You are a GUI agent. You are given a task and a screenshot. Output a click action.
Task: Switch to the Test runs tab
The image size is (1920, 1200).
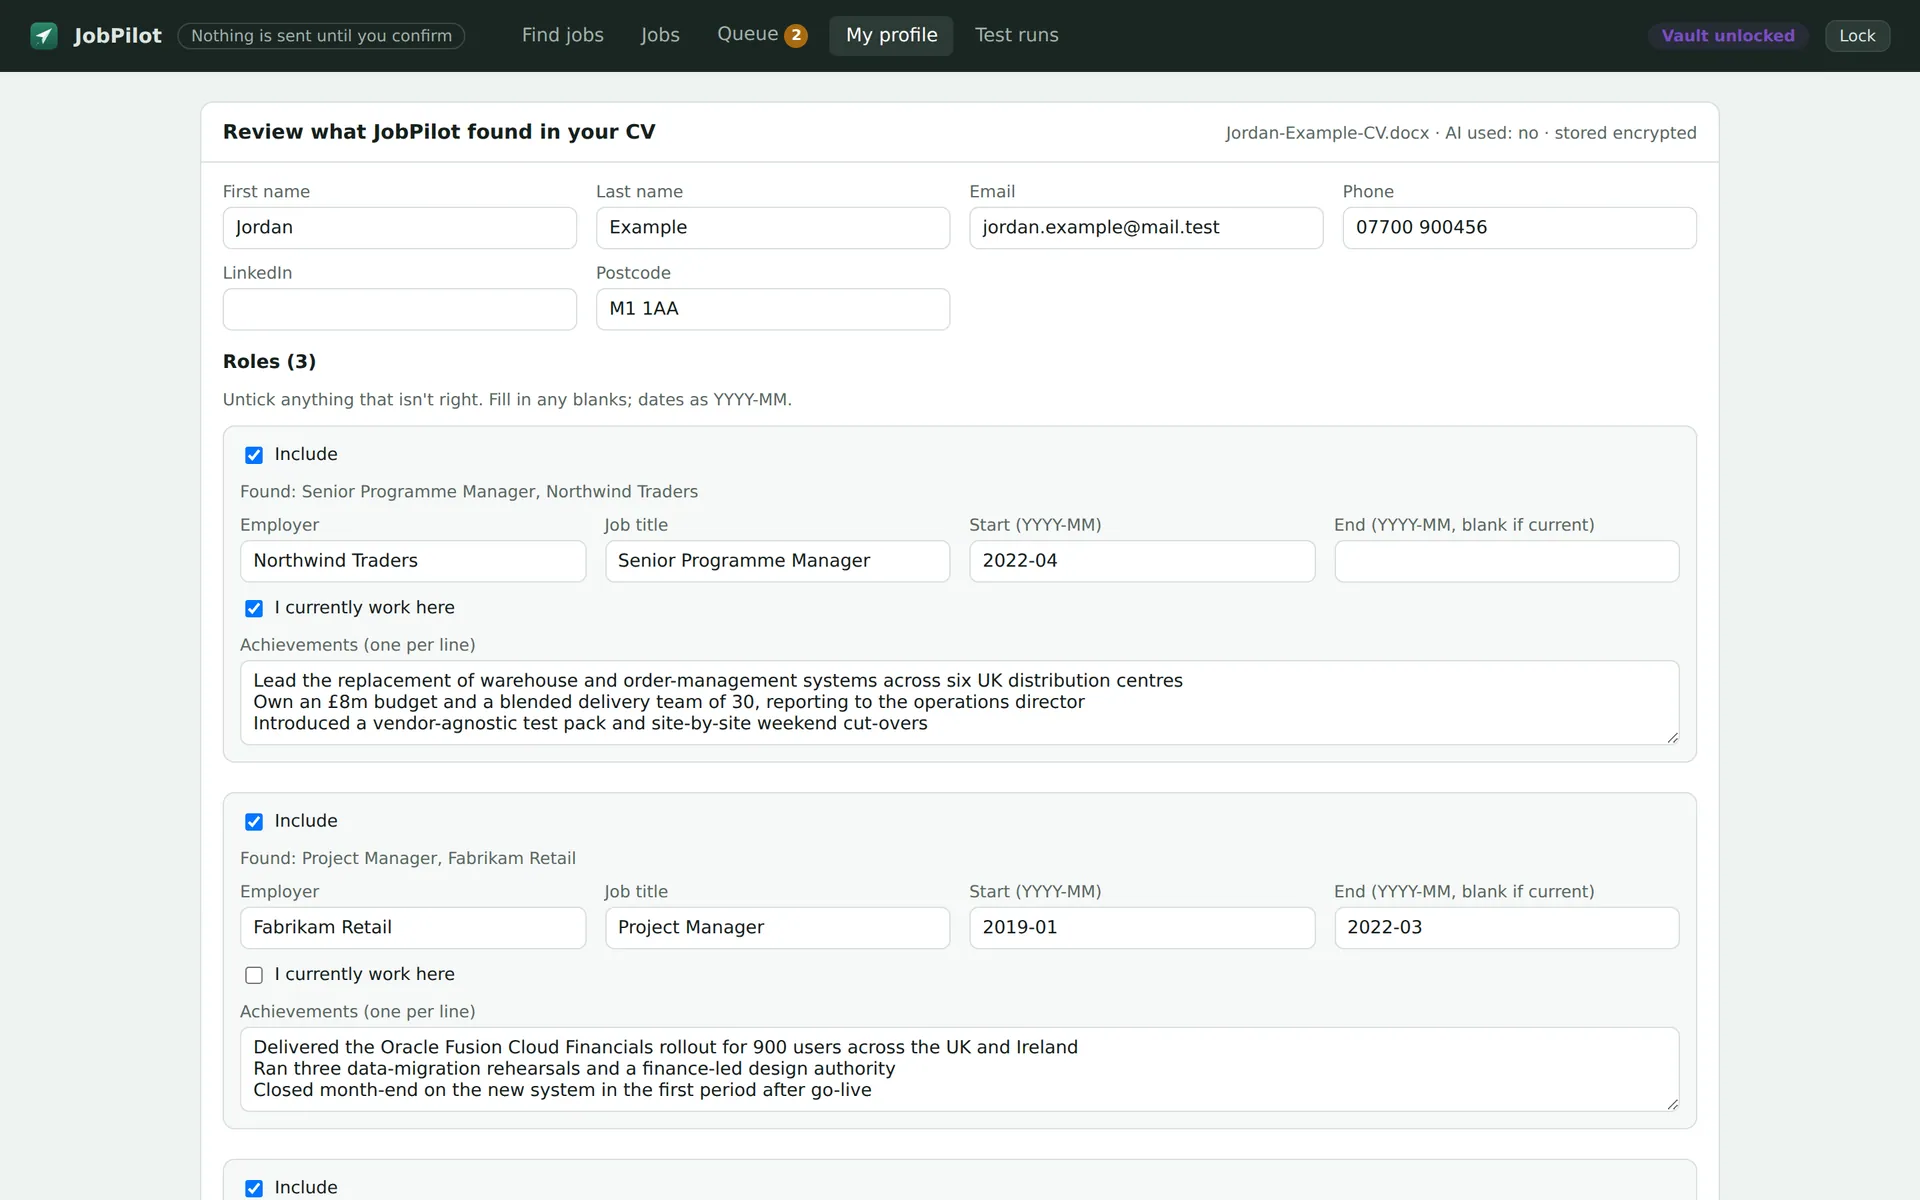[1016, 35]
